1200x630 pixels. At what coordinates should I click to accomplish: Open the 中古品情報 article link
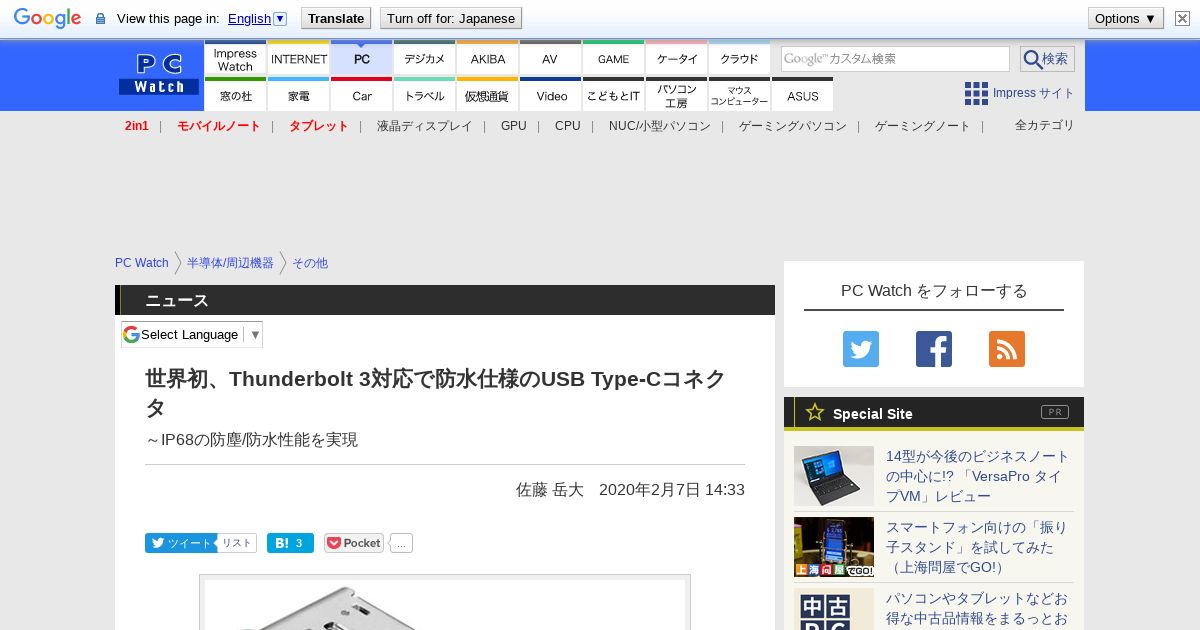click(x=977, y=608)
